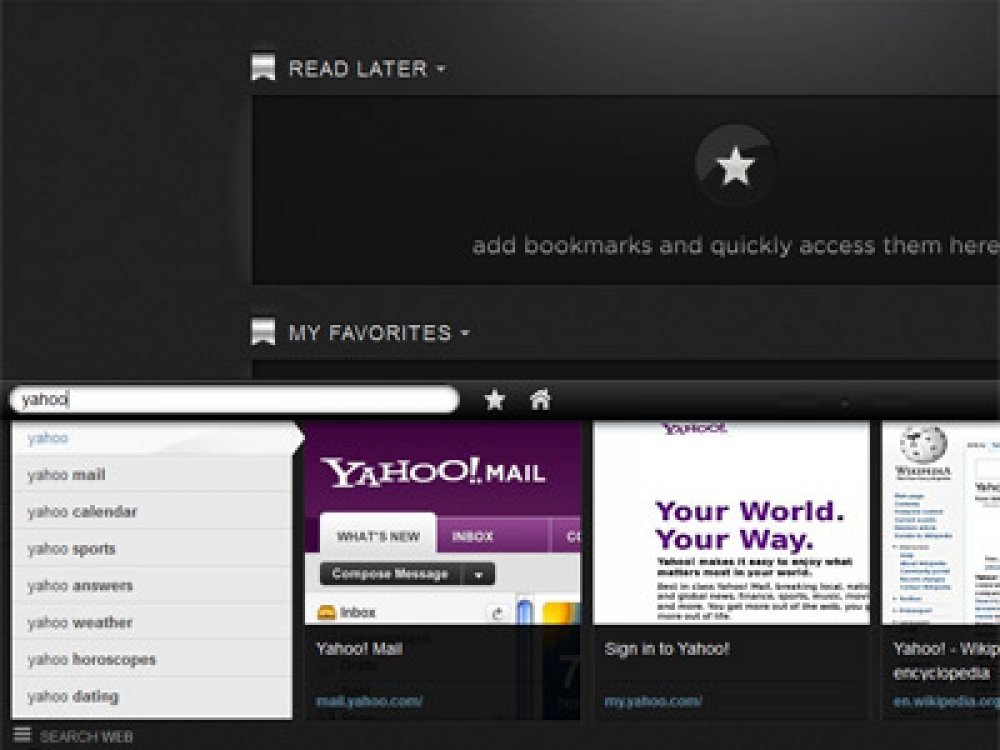Screen dimensions: 1000x750
Task: Select the "yahoo" suggestion
Action: 152,438
